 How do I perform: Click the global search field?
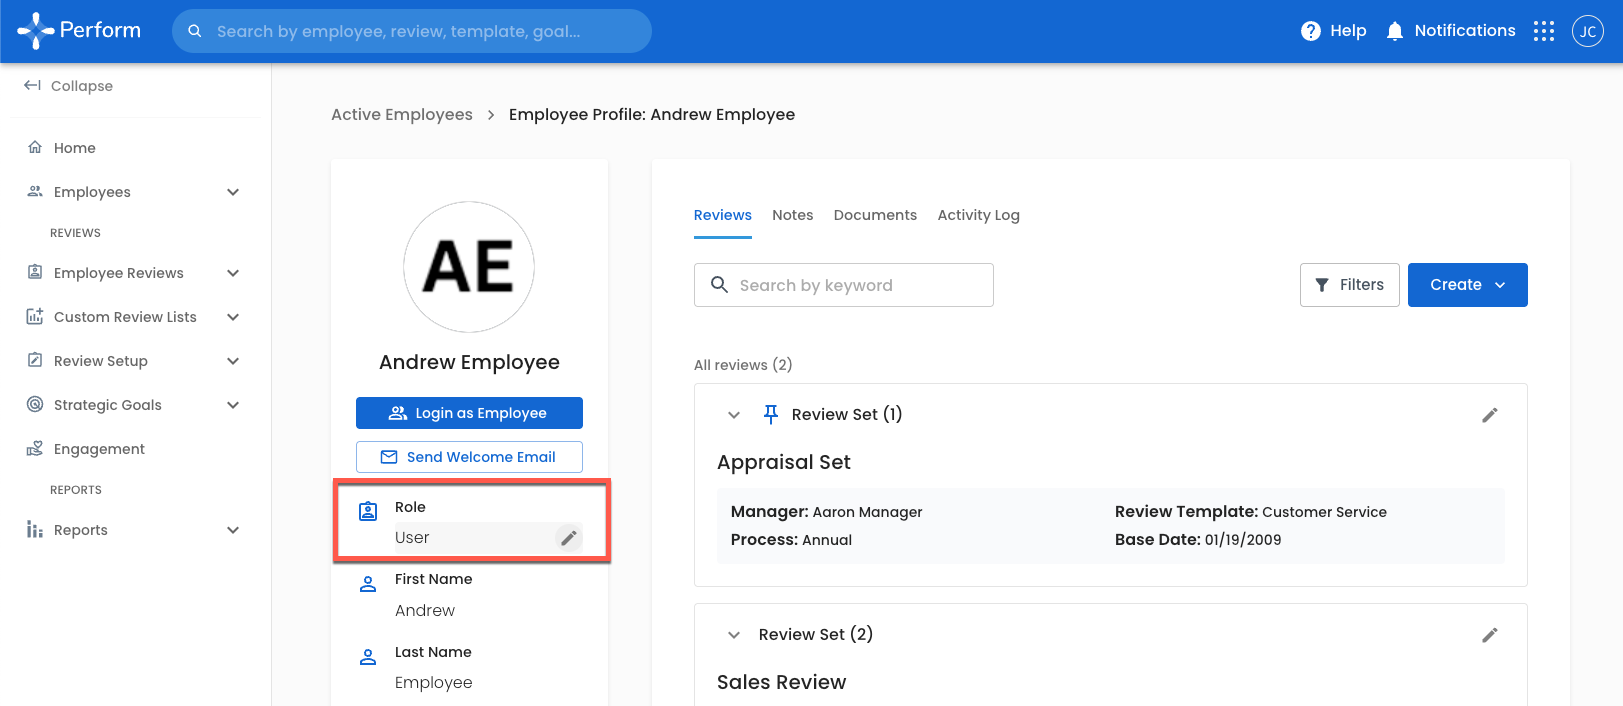point(412,31)
